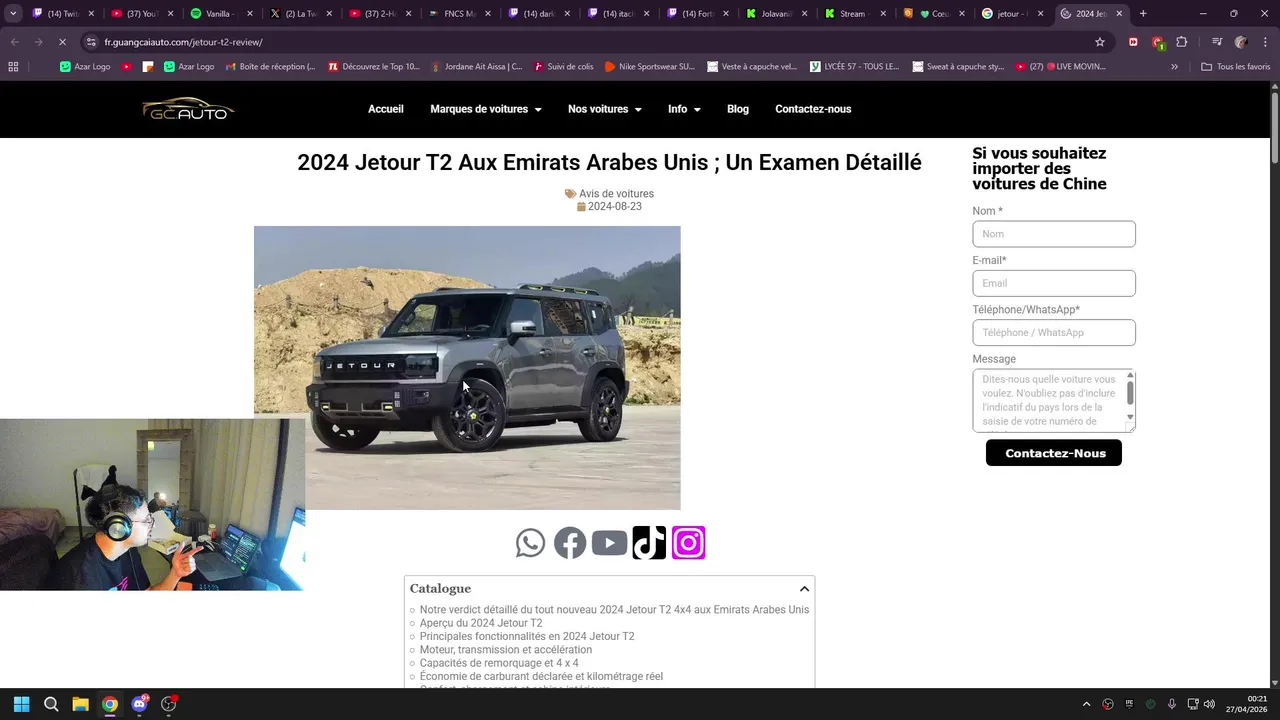
Task: Open the Boîte de réception bookmark
Action: [x=270, y=67]
